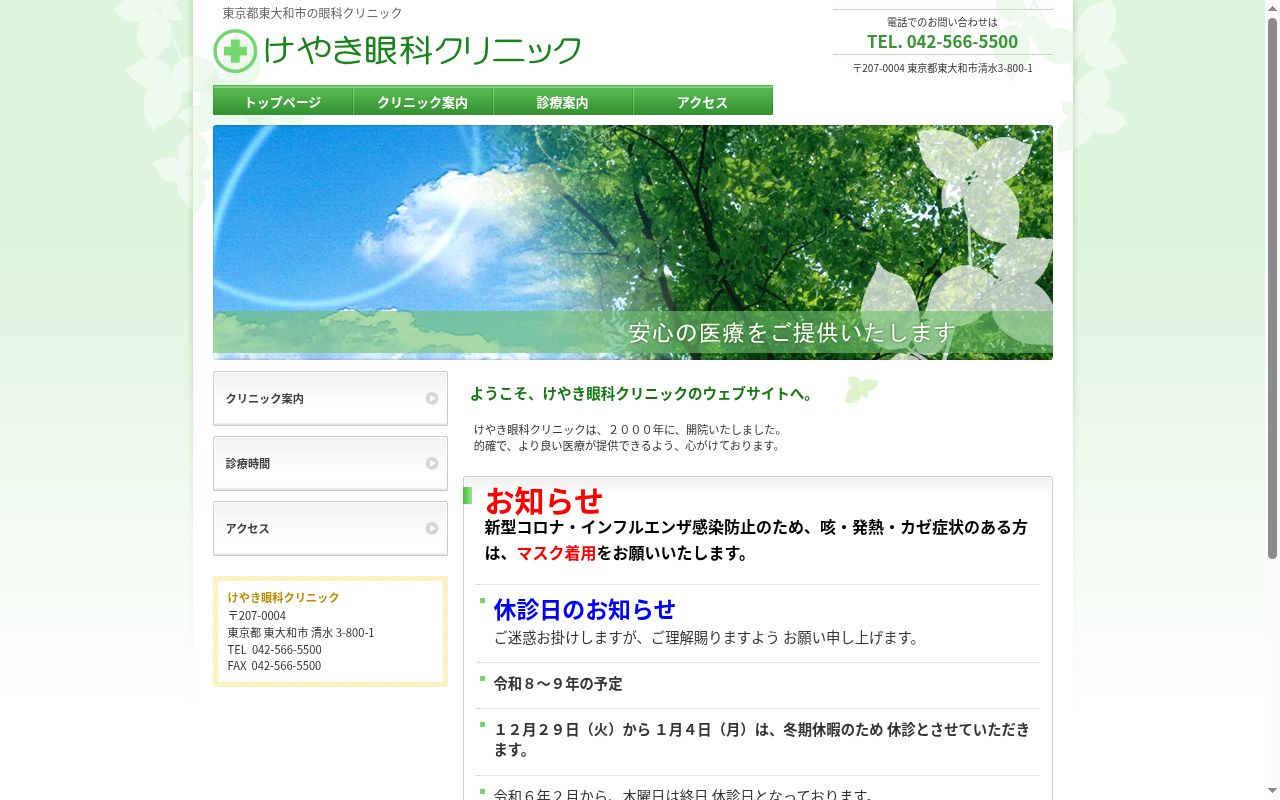Viewport: 1280px width, 800px height.
Task: Click the sentence about opening in ２０００年
Action: click(630, 430)
